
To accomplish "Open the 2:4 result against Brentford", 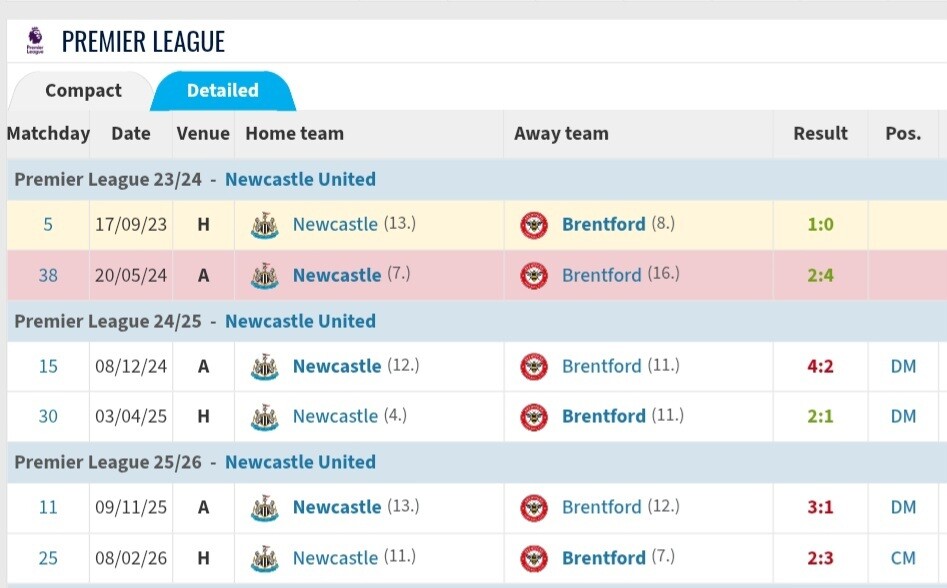I will pos(820,275).
